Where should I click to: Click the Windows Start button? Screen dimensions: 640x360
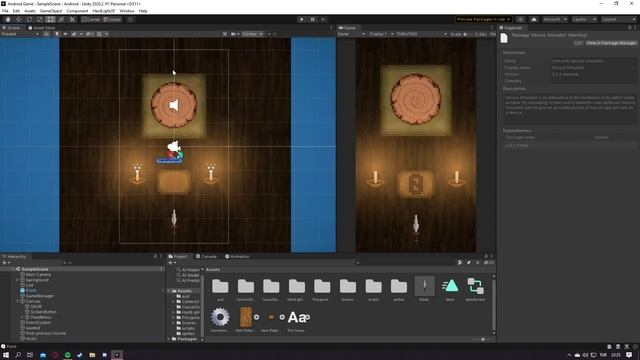[x=6, y=355]
